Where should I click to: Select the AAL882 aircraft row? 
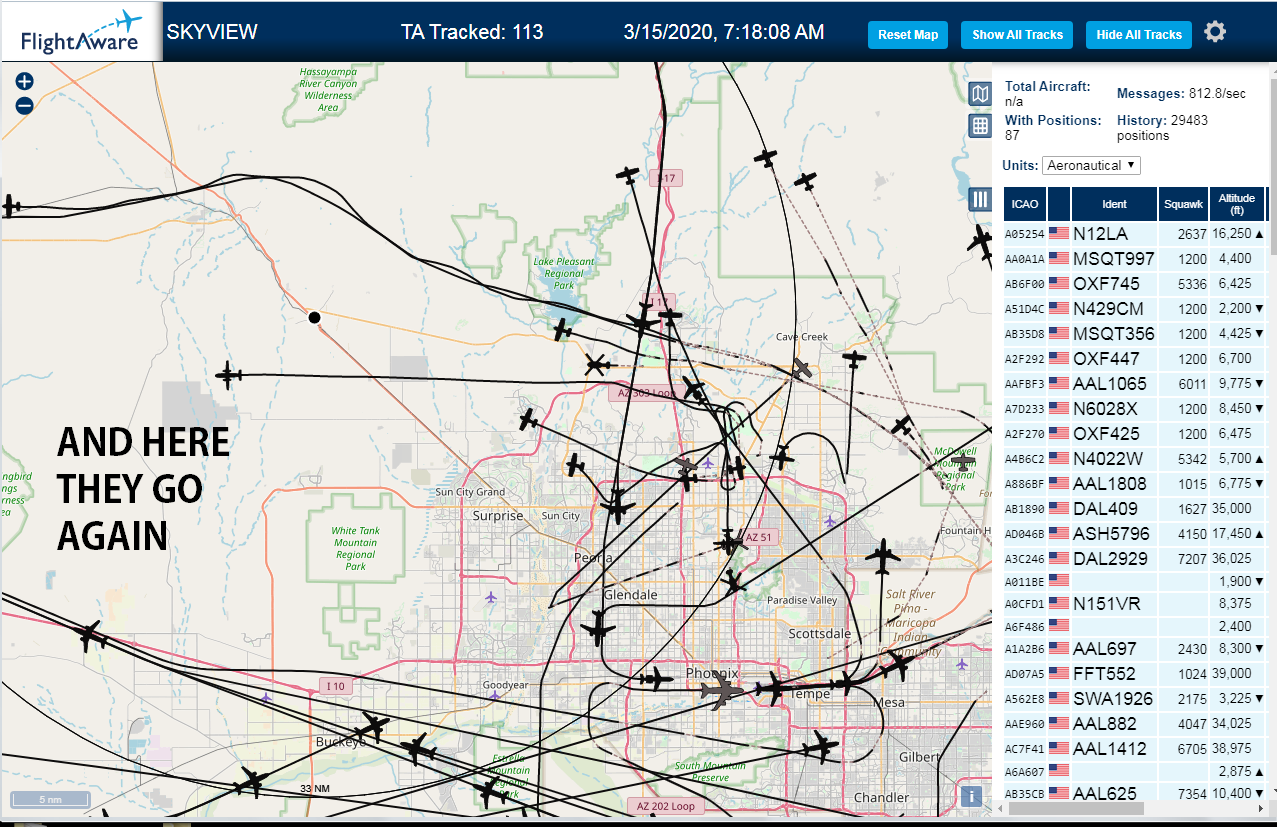1135,724
